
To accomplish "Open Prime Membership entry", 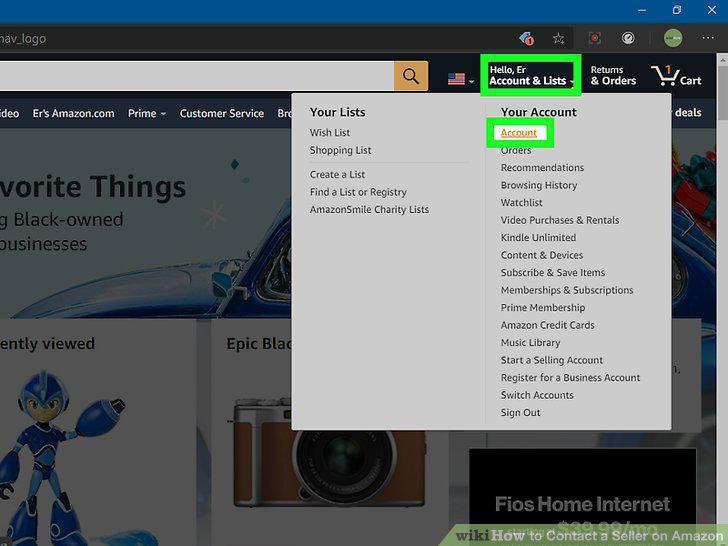I will (x=543, y=308).
